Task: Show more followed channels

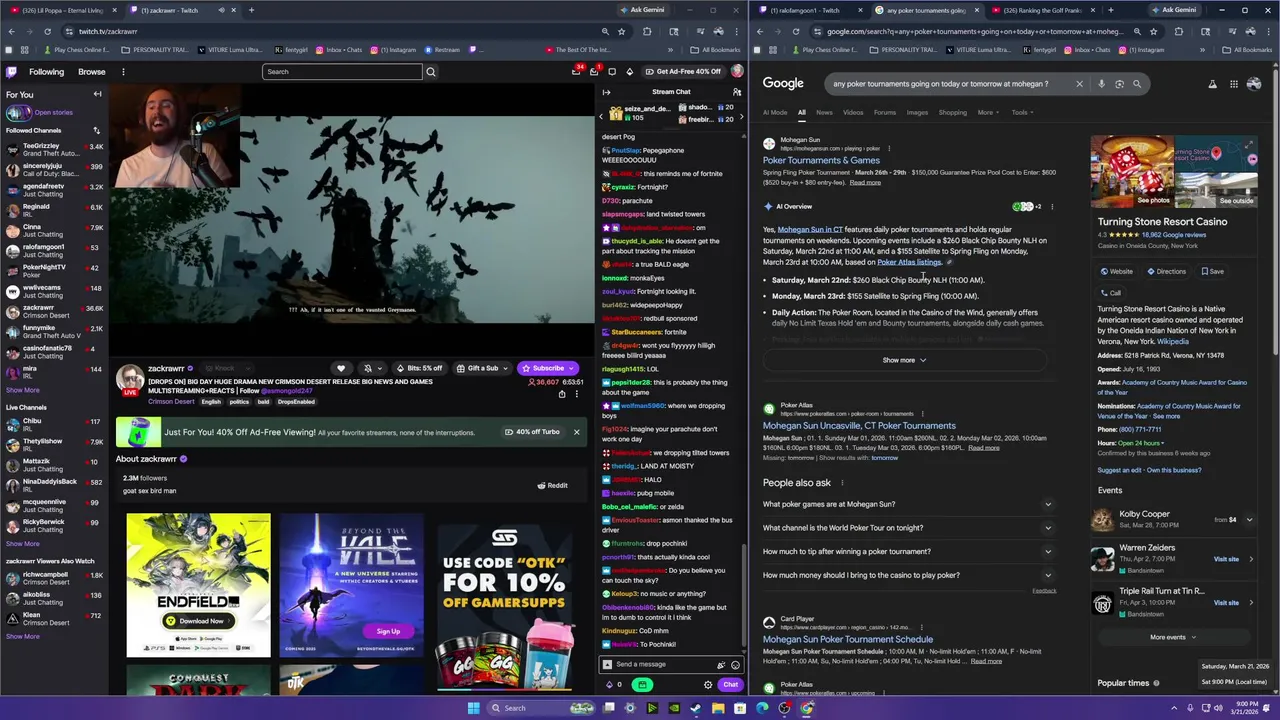Action: coord(23,390)
